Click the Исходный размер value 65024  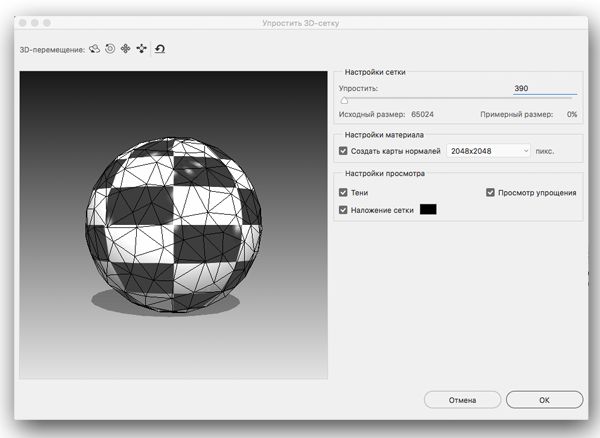click(422, 114)
